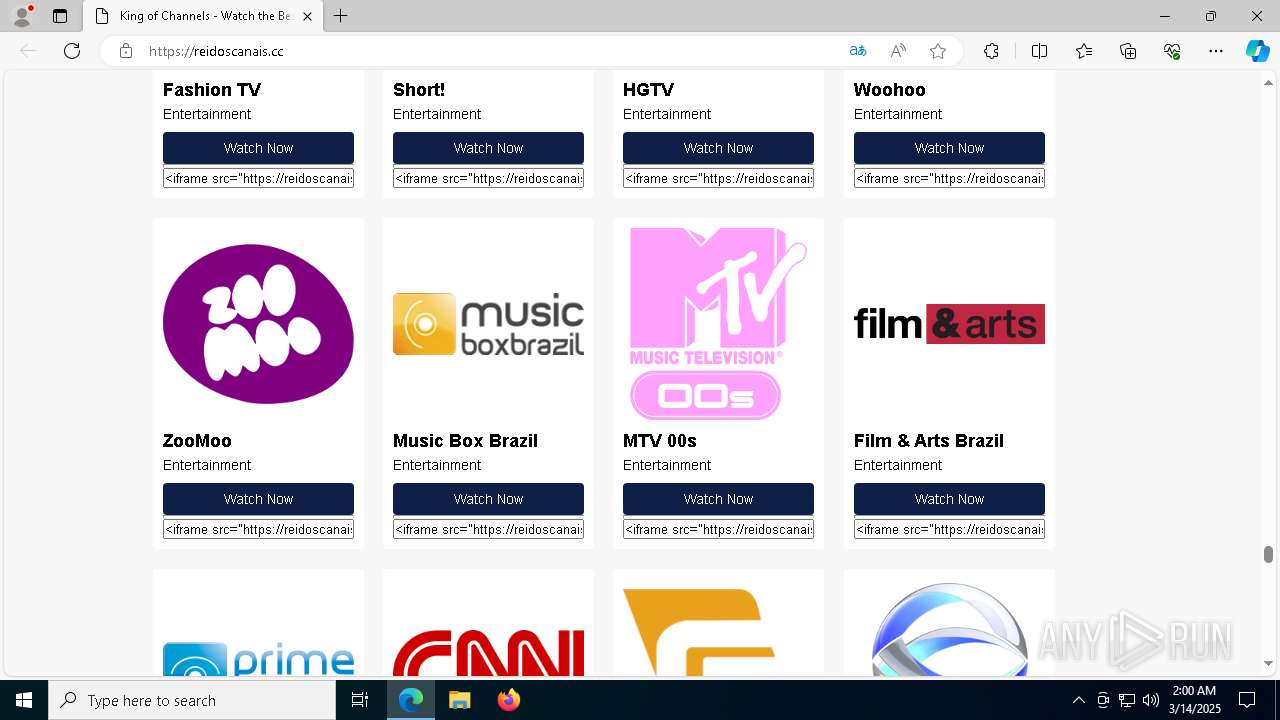Watch Now for ZooMoo
This screenshot has width=1280, height=720.
258,499
